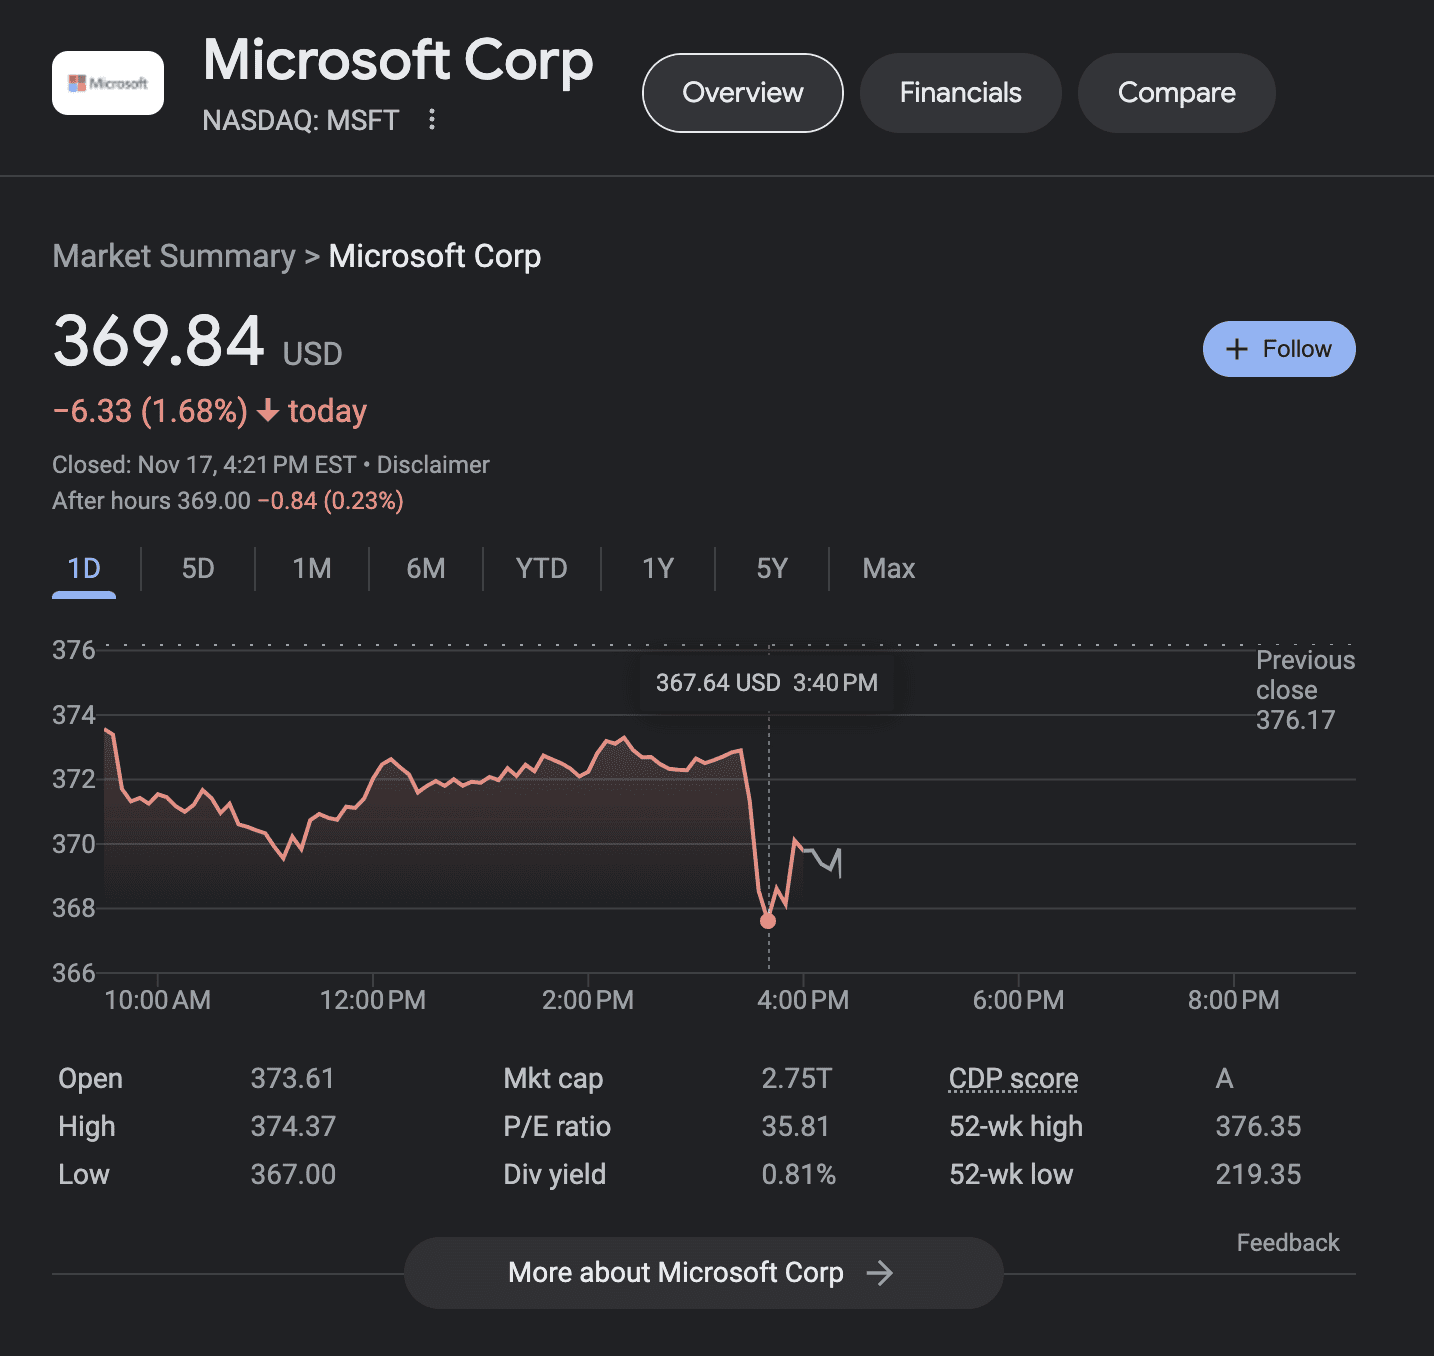Show the Max time range chart

888,568
